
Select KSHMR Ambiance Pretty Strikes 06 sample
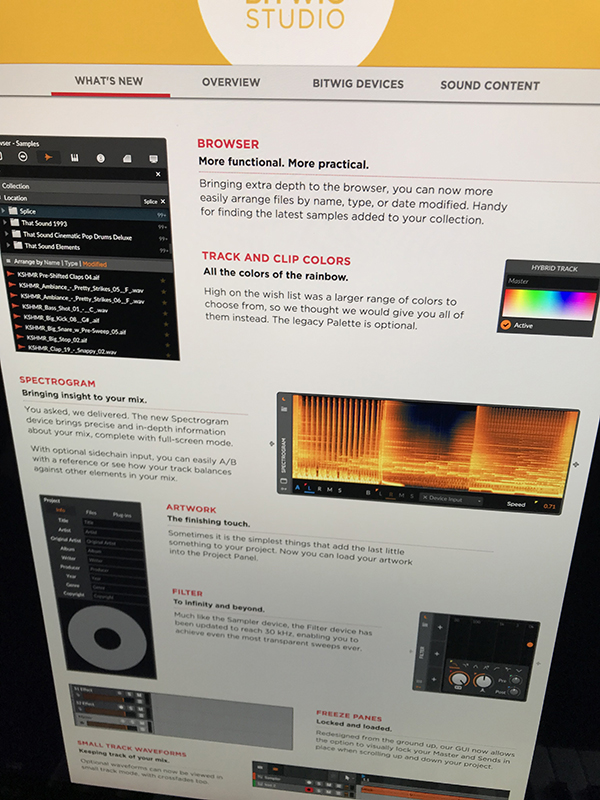click(x=83, y=299)
